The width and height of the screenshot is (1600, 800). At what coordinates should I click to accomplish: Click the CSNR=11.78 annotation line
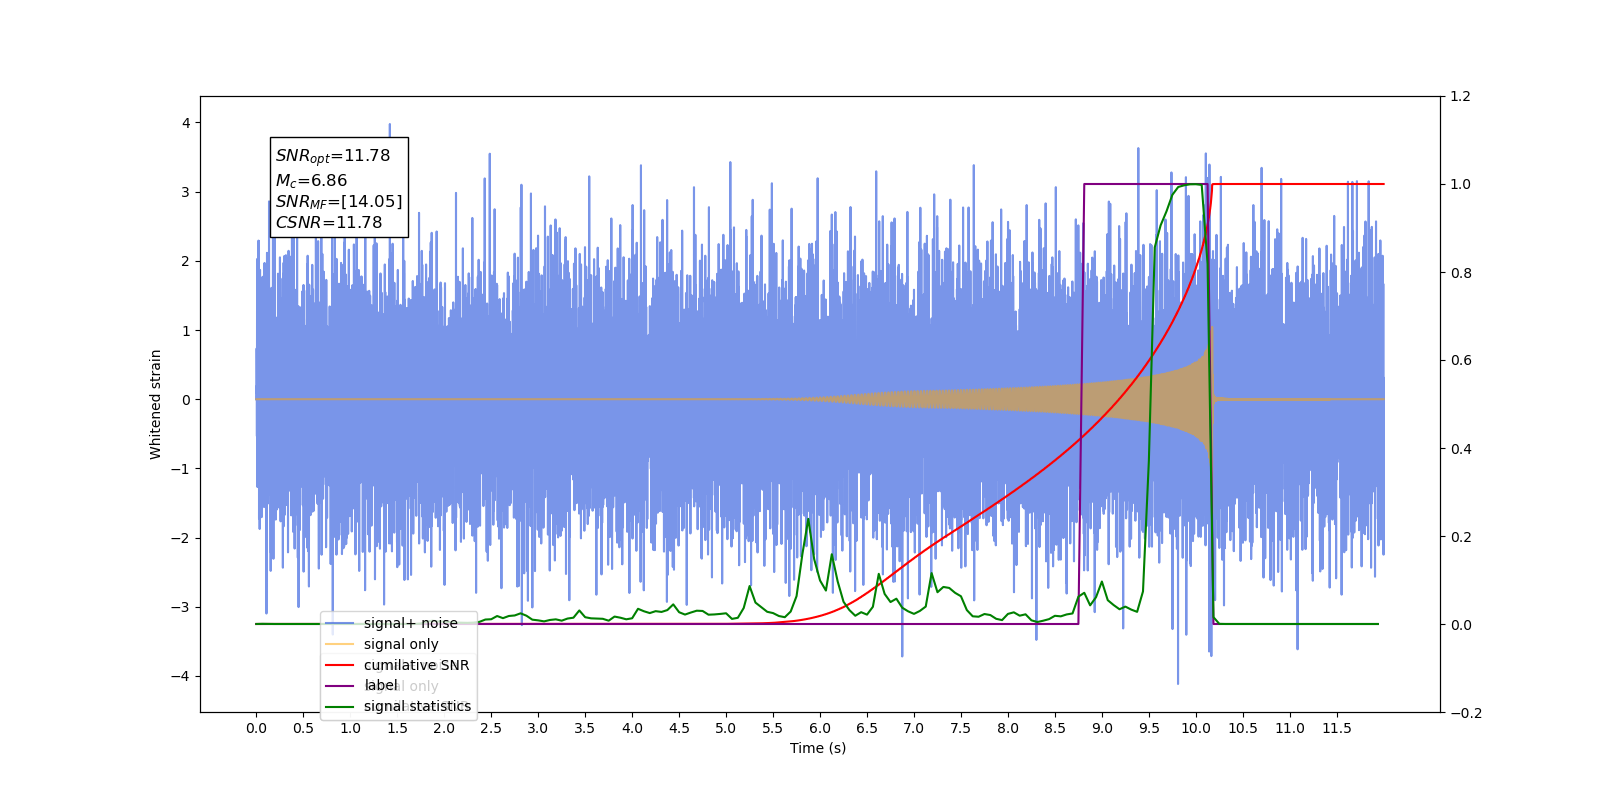tap(329, 223)
